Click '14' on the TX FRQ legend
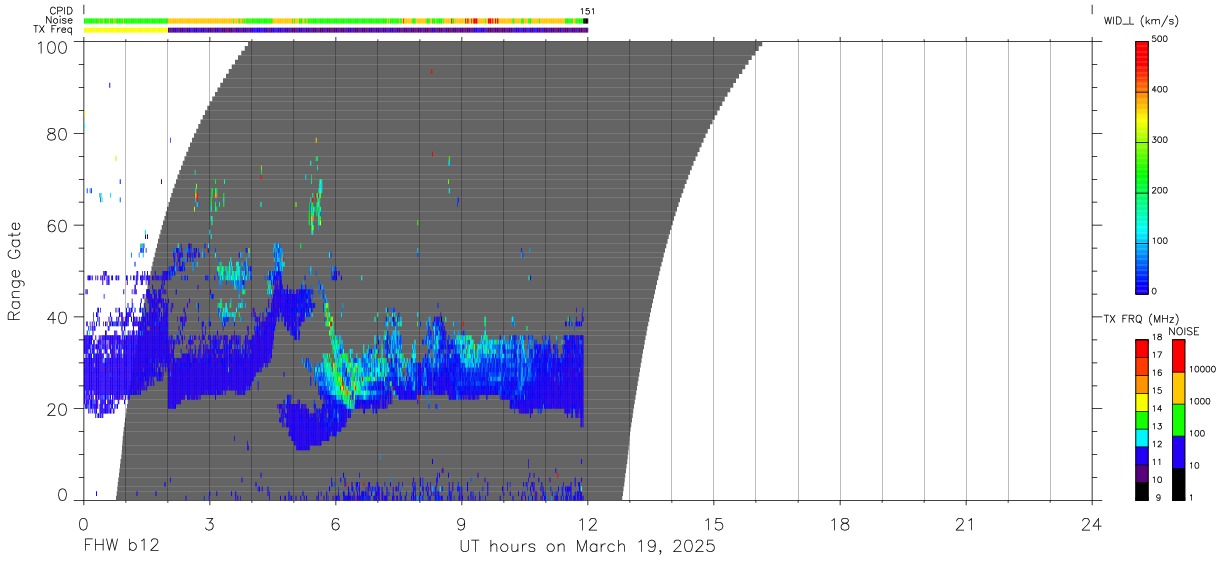Viewport: 1228px width, 567px height. point(1158,408)
